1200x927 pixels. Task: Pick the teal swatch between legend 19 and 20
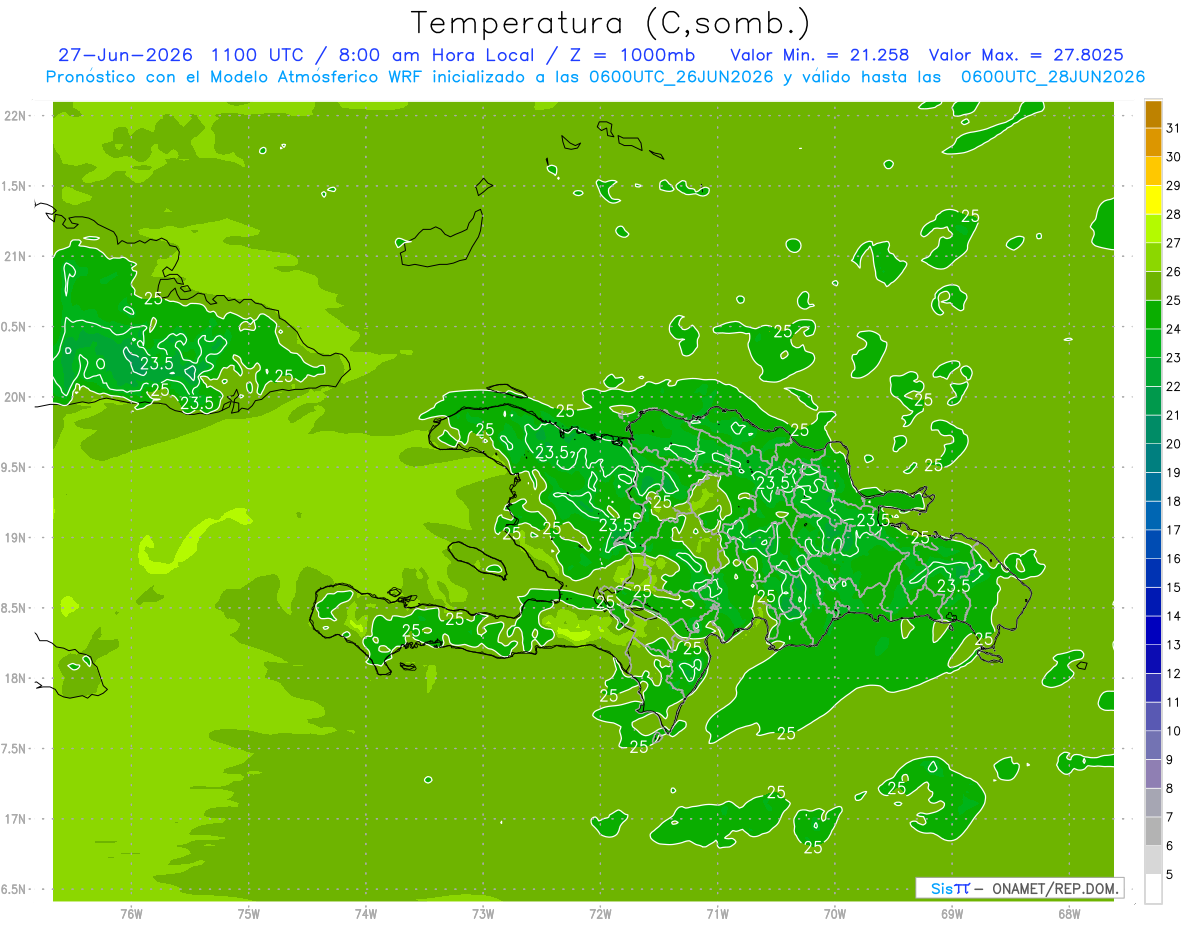(x=1153, y=458)
